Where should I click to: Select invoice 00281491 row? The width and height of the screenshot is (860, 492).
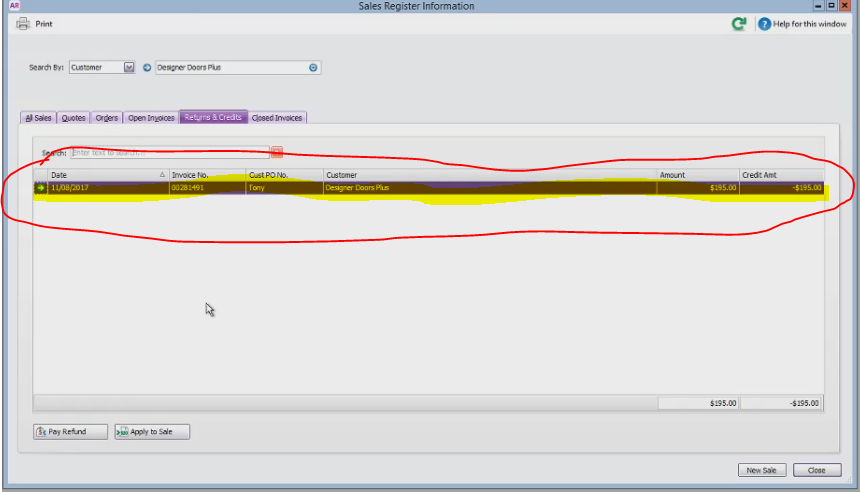pyautogui.click(x=428, y=188)
